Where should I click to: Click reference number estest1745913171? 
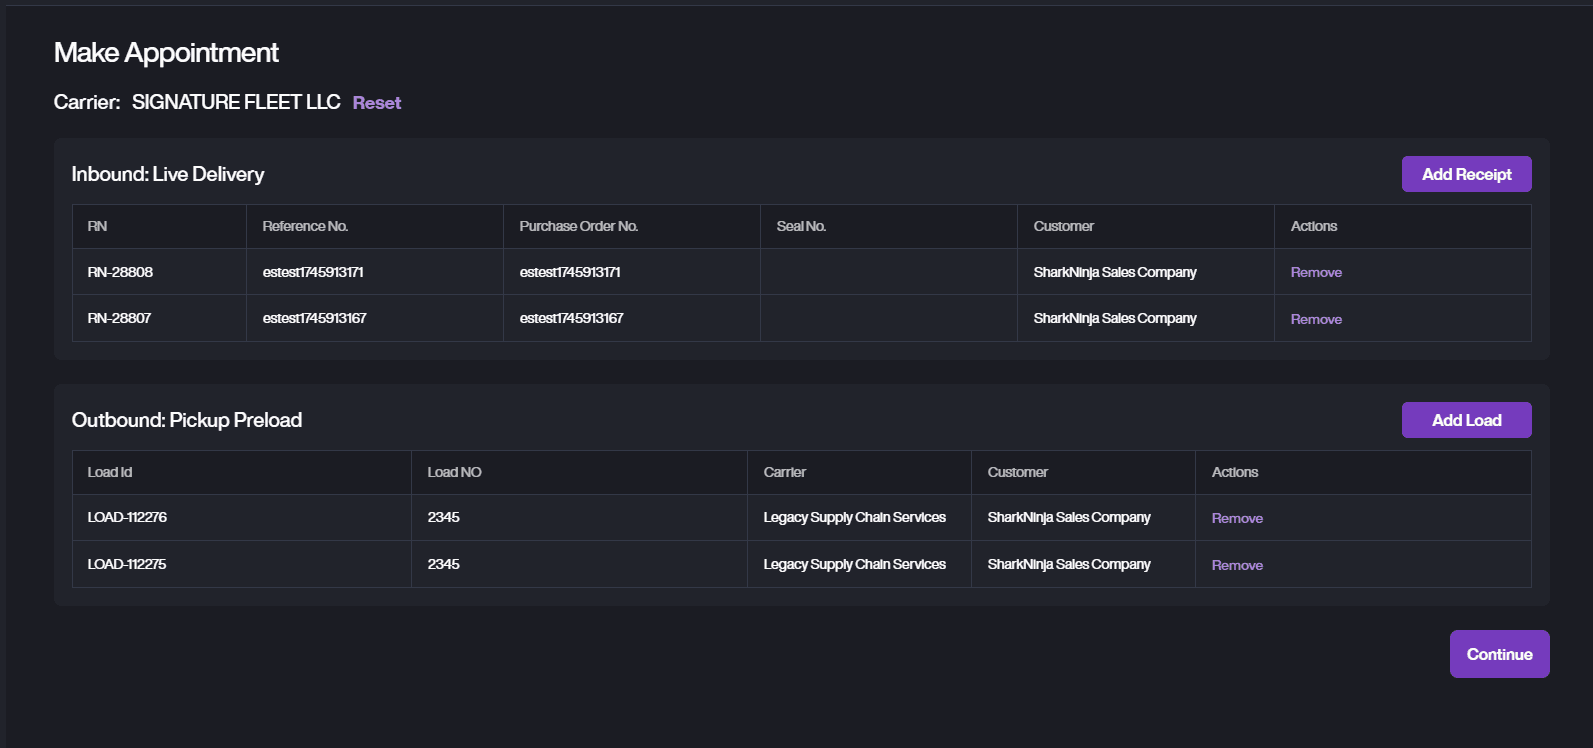coord(313,272)
